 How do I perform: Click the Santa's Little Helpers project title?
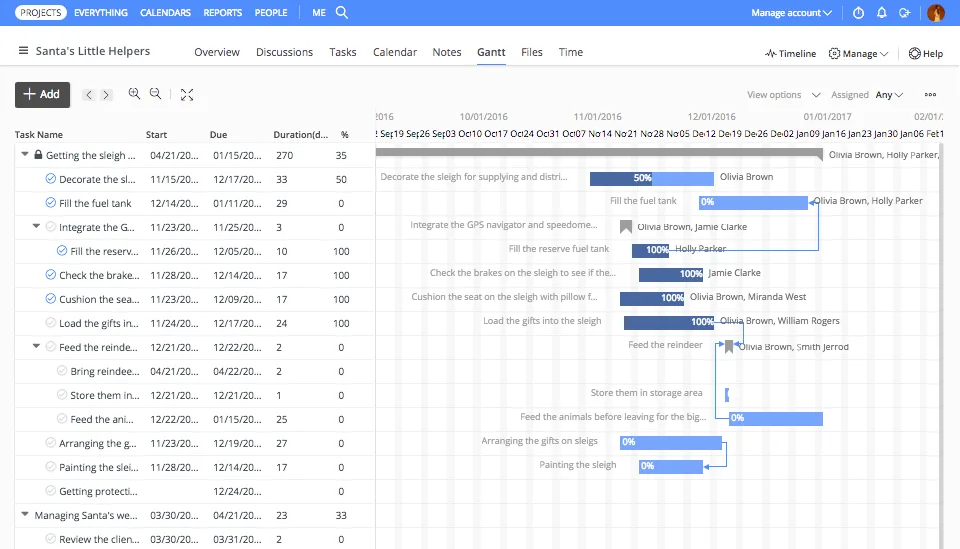coord(92,51)
